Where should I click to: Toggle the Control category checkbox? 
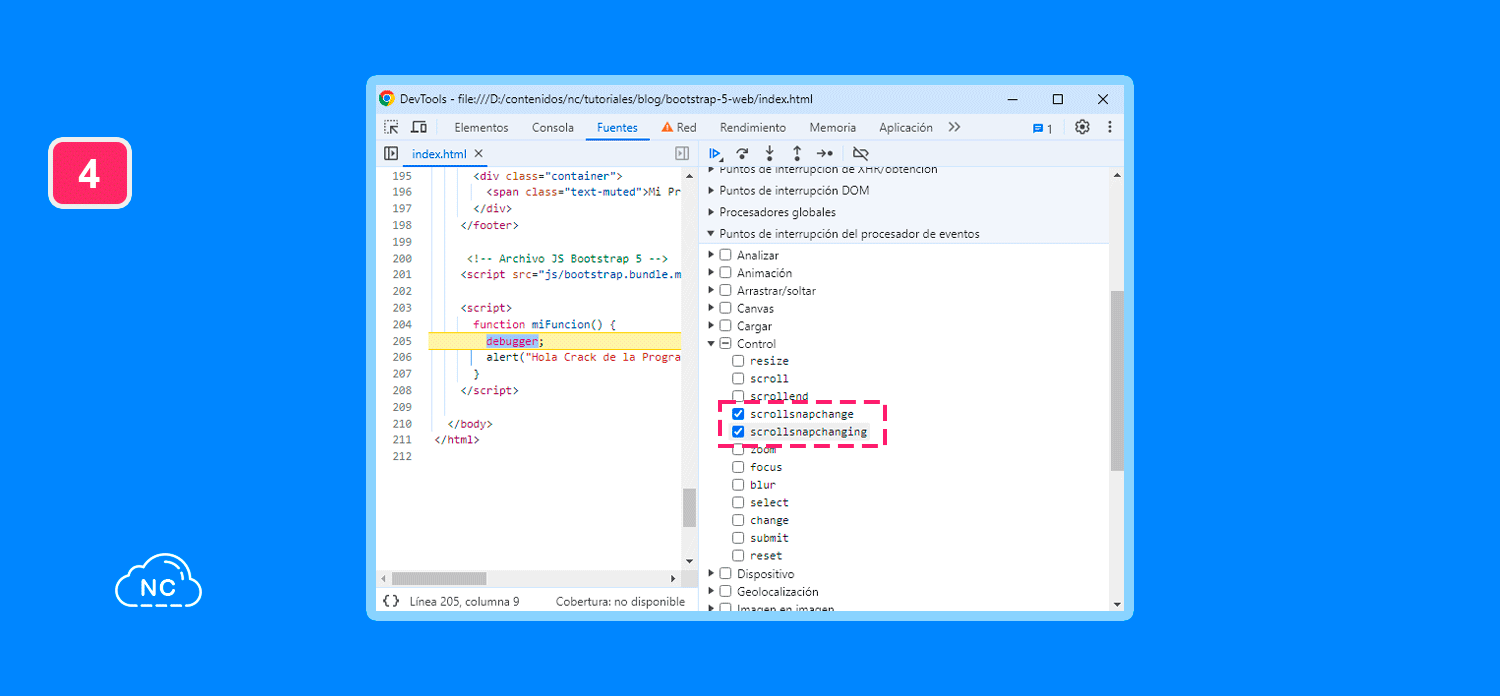[x=726, y=343]
